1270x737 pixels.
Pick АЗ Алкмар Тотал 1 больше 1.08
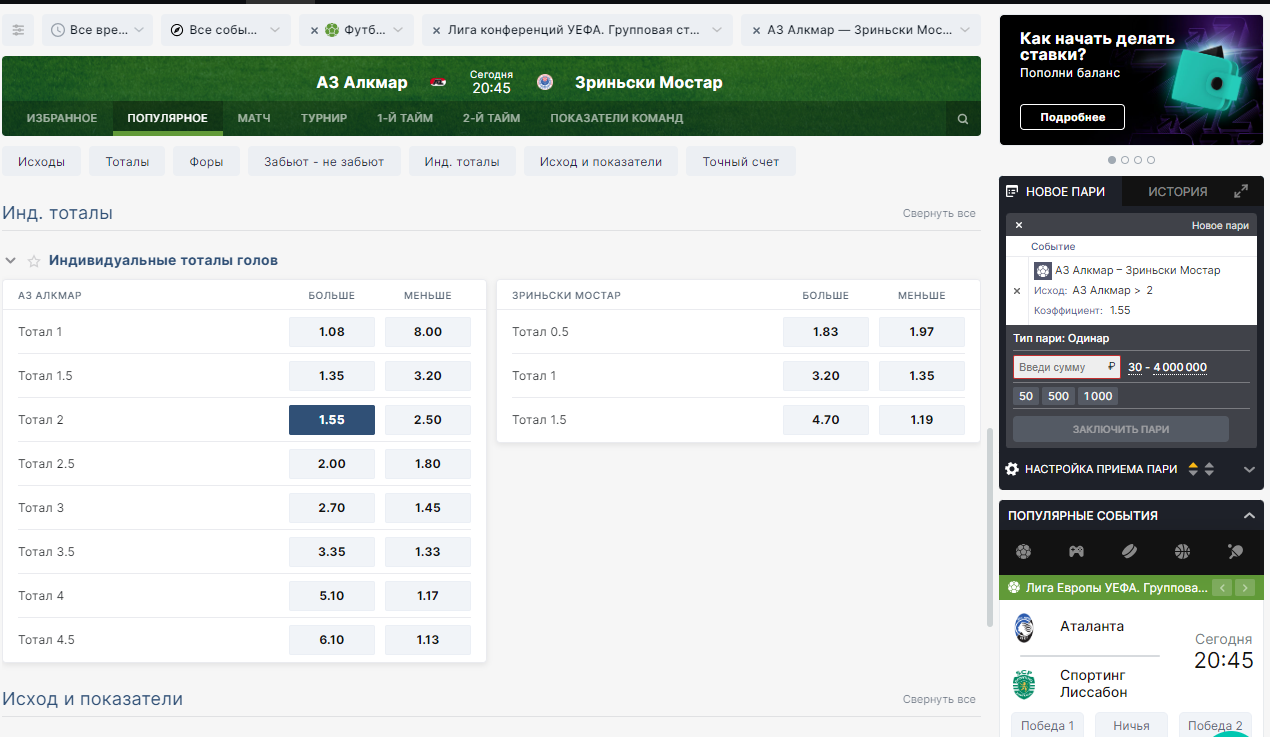332,332
